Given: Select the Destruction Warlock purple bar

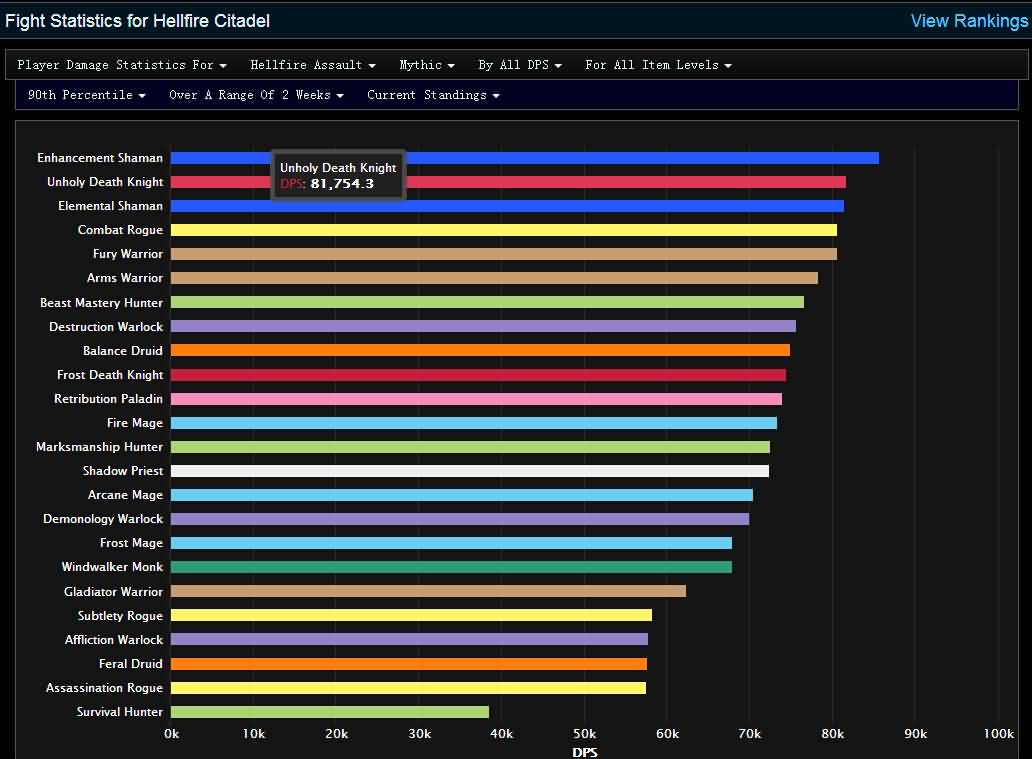Looking at the screenshot, I should (x=483, y=326).
